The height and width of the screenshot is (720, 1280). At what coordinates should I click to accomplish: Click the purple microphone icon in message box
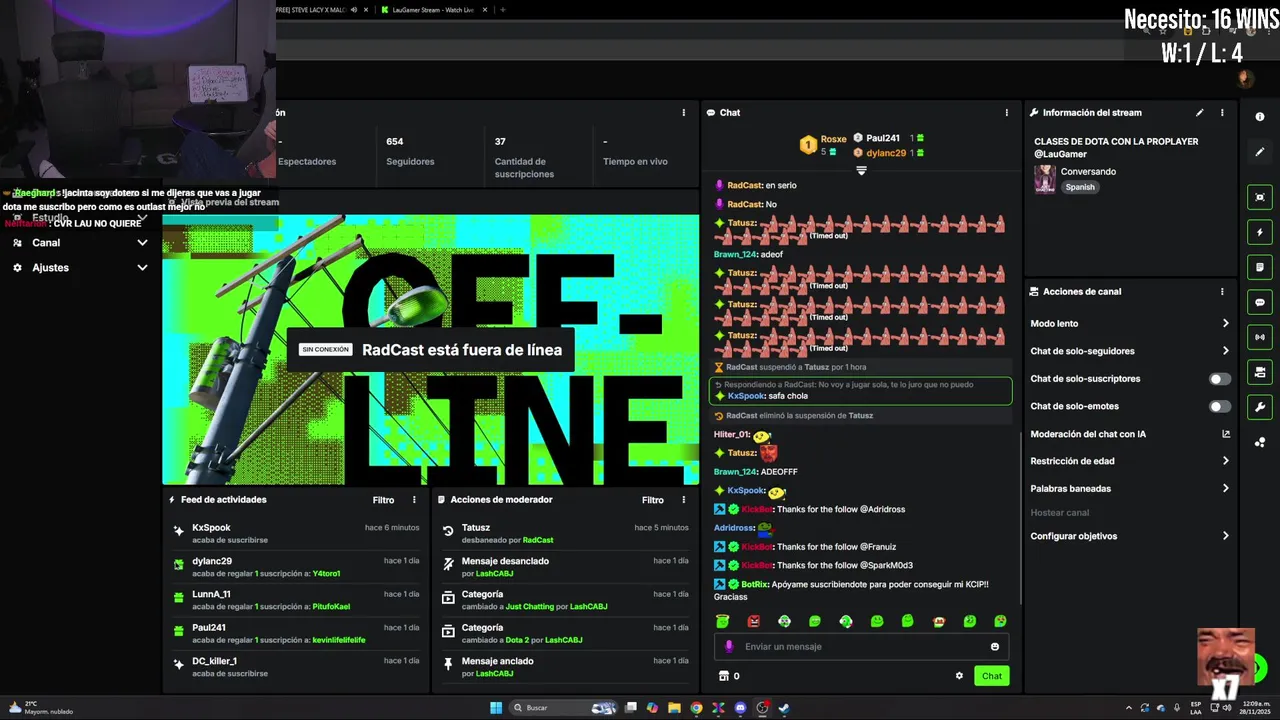tap(729, 647)
